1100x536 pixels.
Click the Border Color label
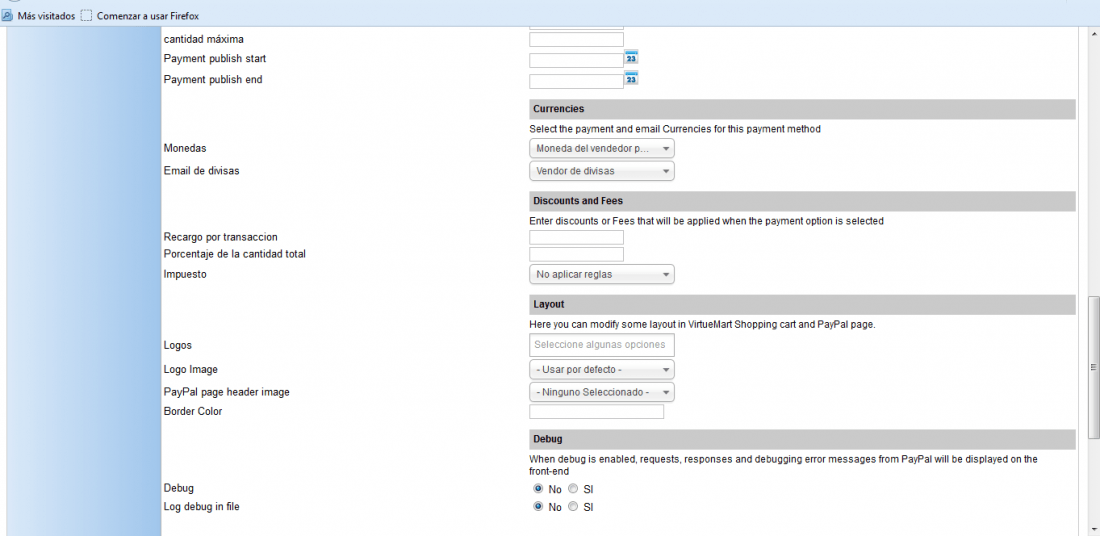click(x=193, y=411)
